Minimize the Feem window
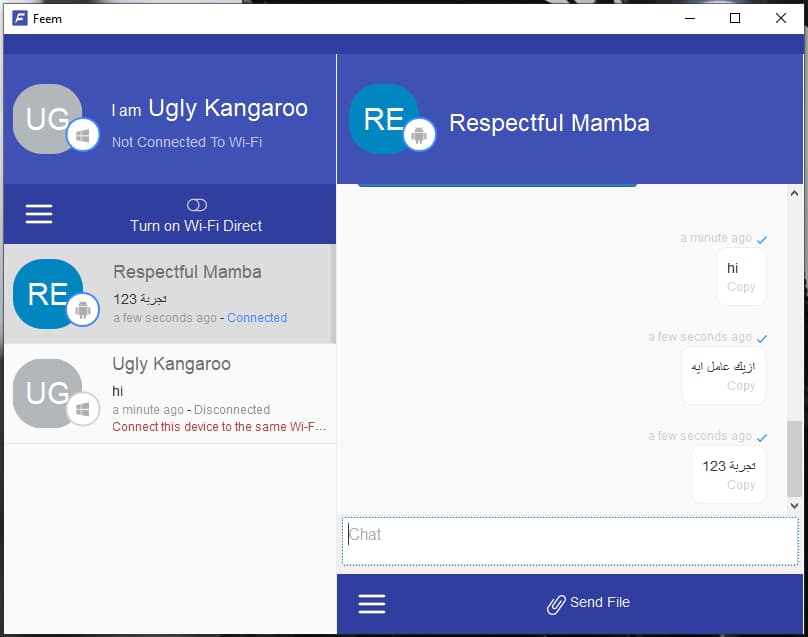The height and width of the screenshot is (637, 808). tap(690, 19)
